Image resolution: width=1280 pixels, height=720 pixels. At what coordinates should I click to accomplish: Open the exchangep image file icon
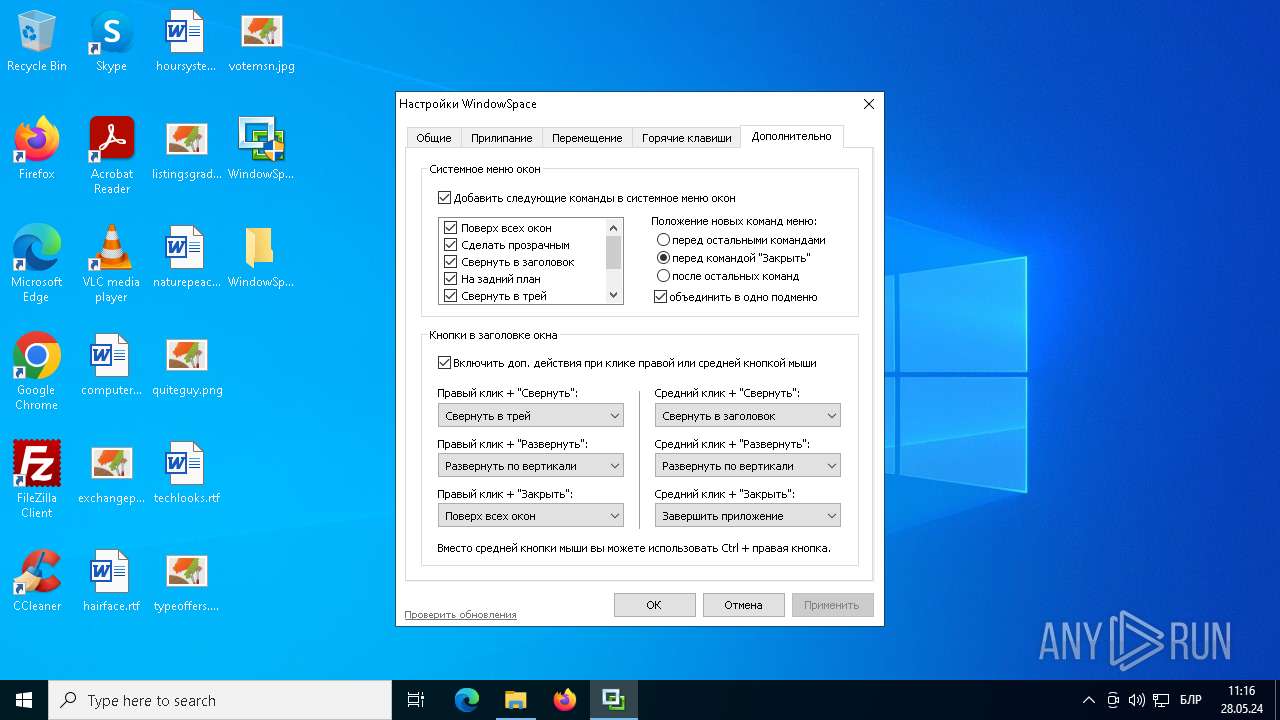(111, 474)
